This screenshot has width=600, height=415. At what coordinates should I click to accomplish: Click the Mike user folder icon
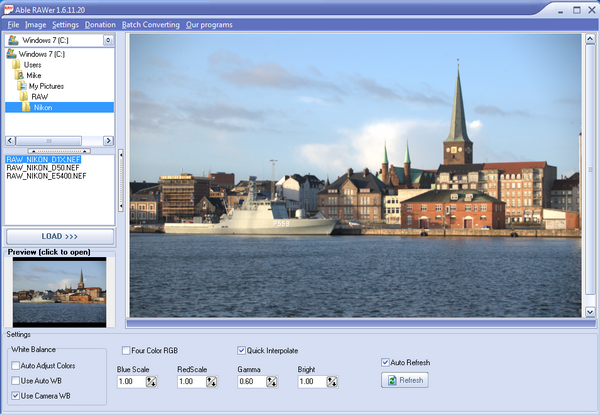coord(19,75)
